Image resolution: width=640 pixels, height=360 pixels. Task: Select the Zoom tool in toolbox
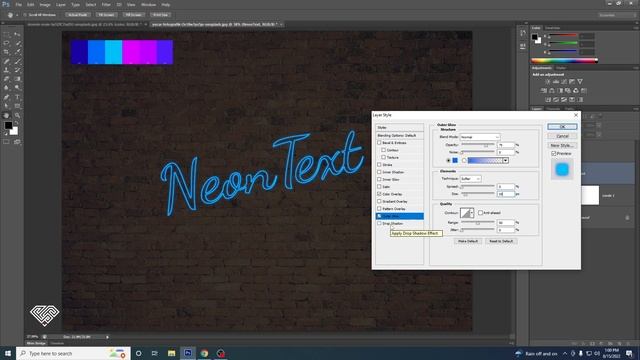pyautogui.click(x=17, y=116)
